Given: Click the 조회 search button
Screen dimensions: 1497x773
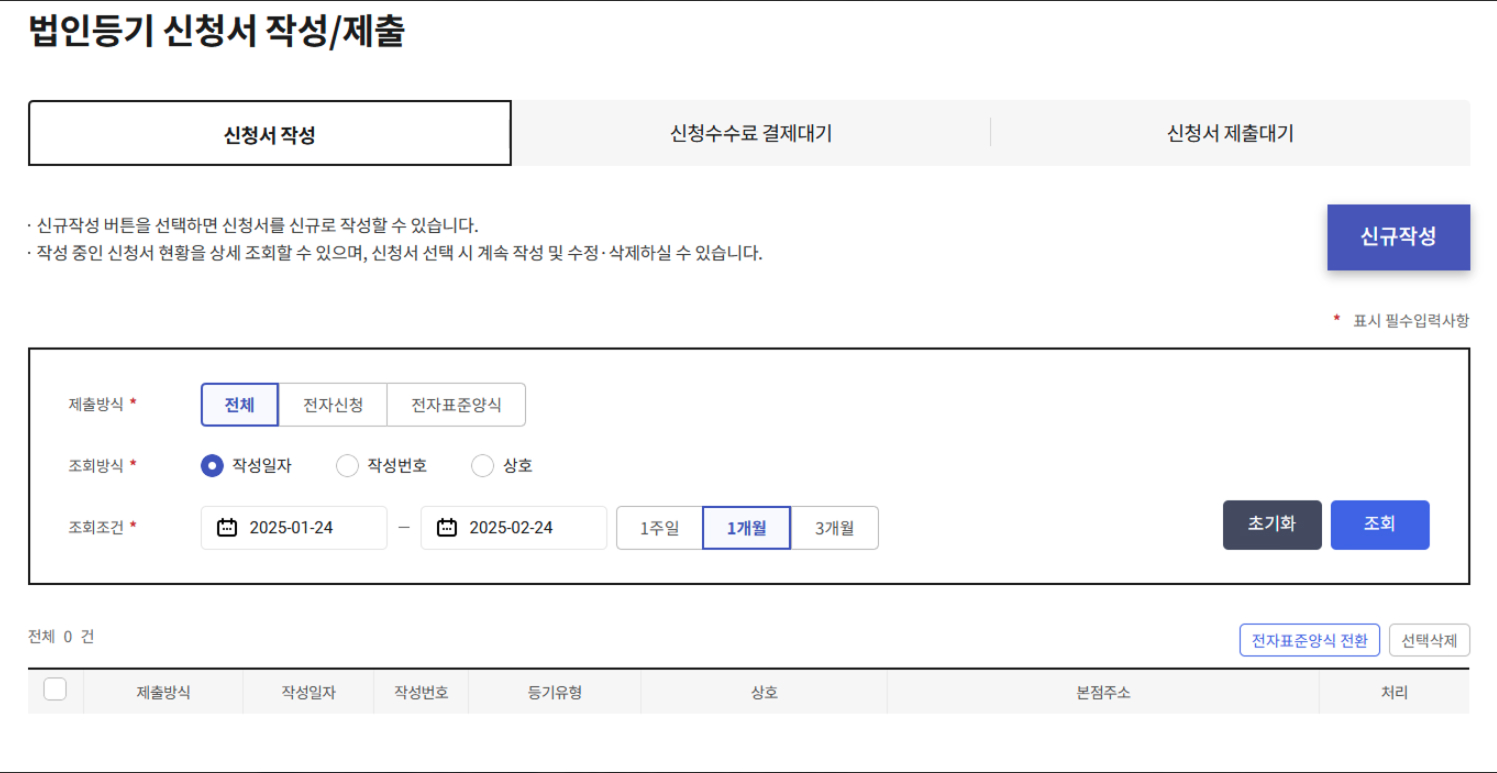Looking at the screenshot, I should (x=1381, y=524).
